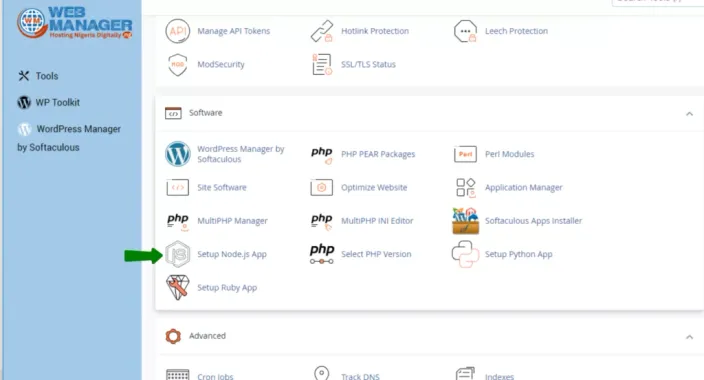Open Tools in the sidebar
Image resolution: width=704 pixels, height=380 pixels.
click(38, 76)
